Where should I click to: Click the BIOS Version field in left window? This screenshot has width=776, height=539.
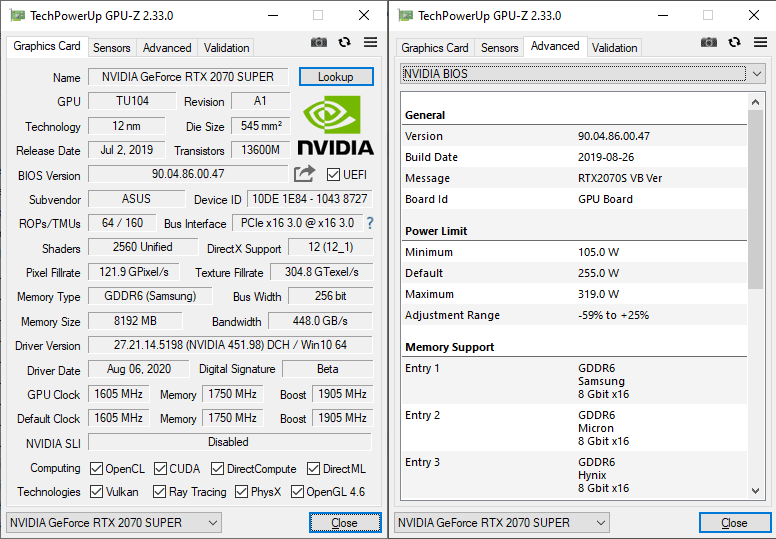(x=188, y=174)
